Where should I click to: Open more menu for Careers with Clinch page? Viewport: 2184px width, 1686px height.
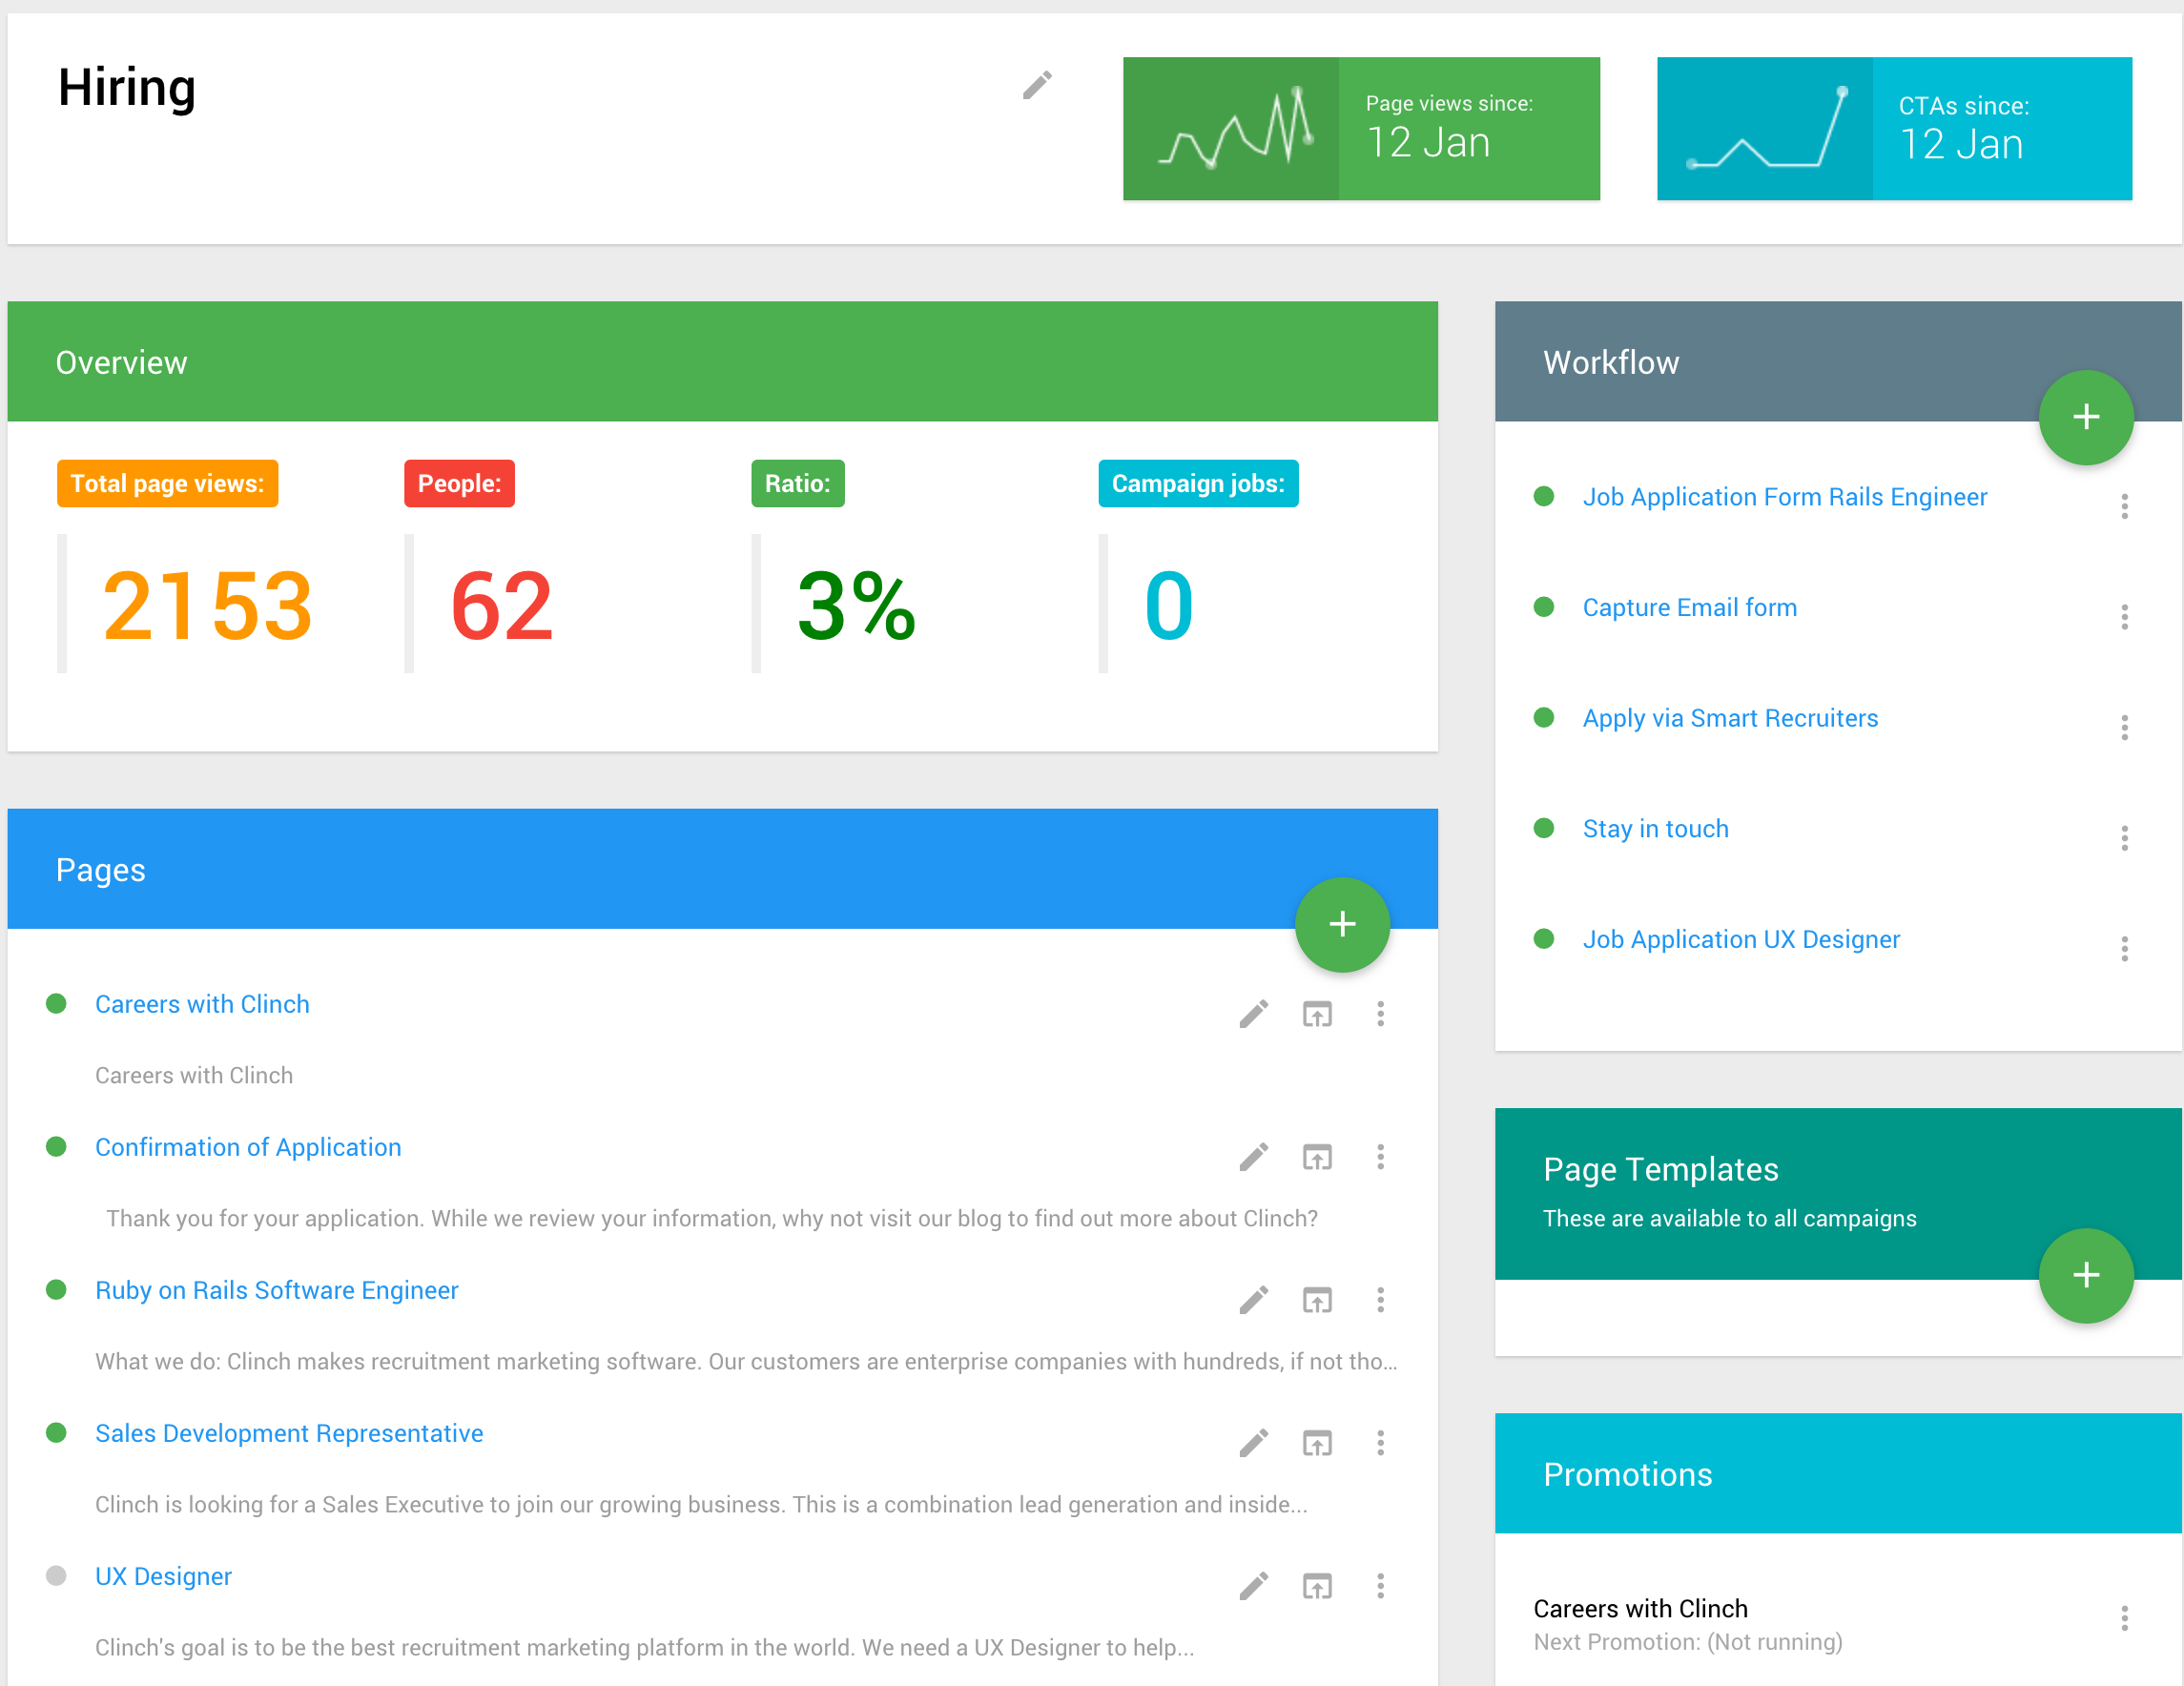(1380, 1014)
